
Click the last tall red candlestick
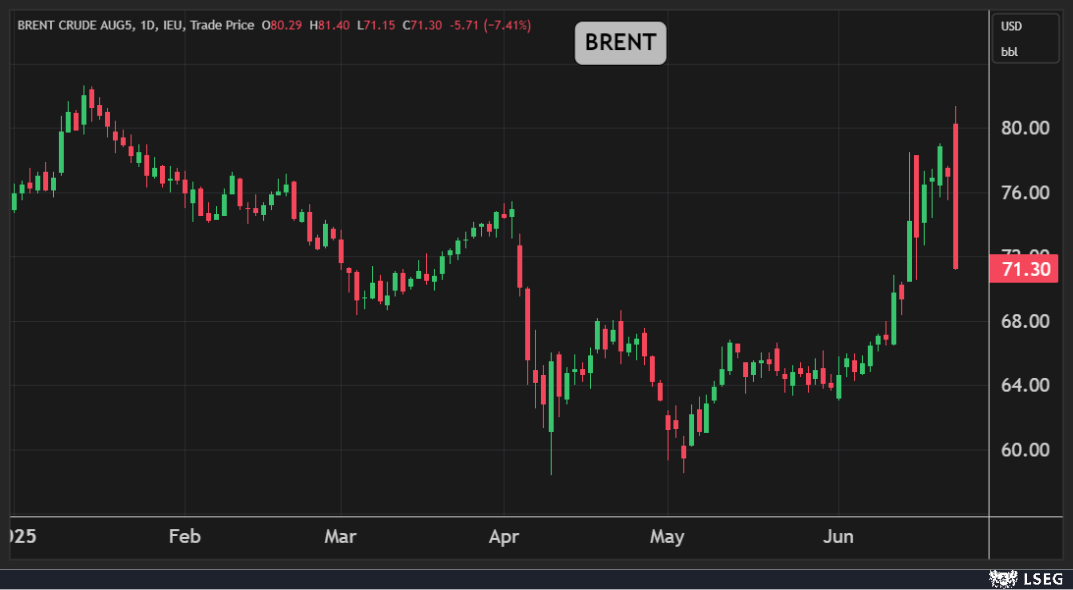pyautogui.click(x=956, y=195)
